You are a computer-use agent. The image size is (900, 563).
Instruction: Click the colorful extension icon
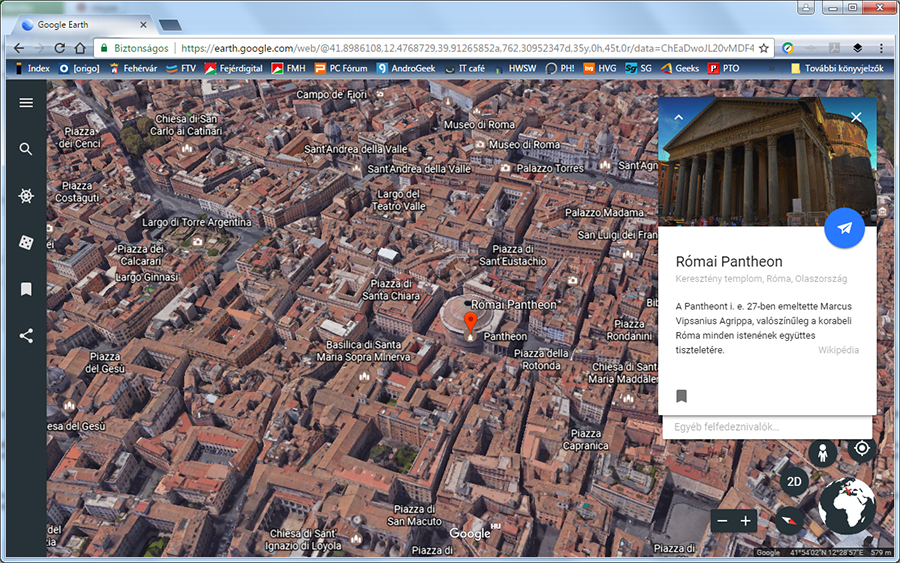[788, 48]
